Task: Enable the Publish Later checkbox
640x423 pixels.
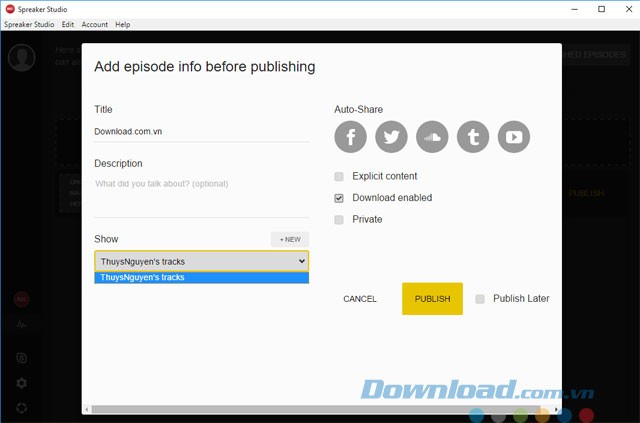Action: [x=481, y=298]
